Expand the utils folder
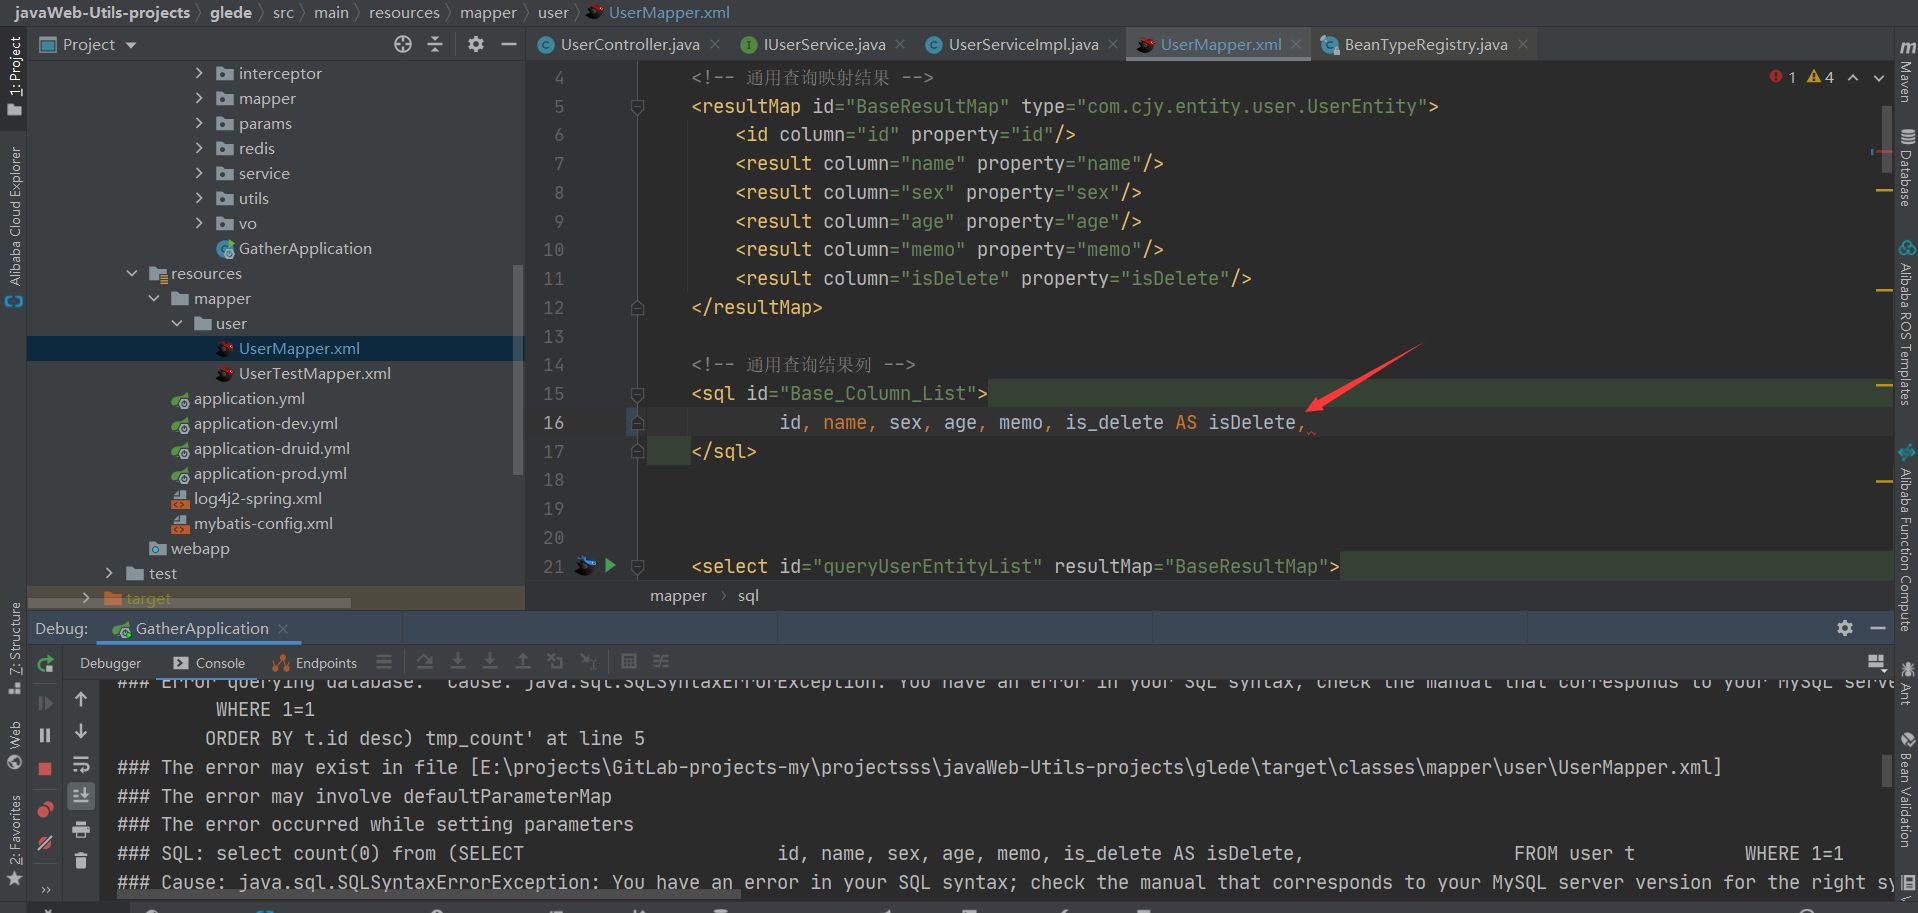 coord(199,198)
